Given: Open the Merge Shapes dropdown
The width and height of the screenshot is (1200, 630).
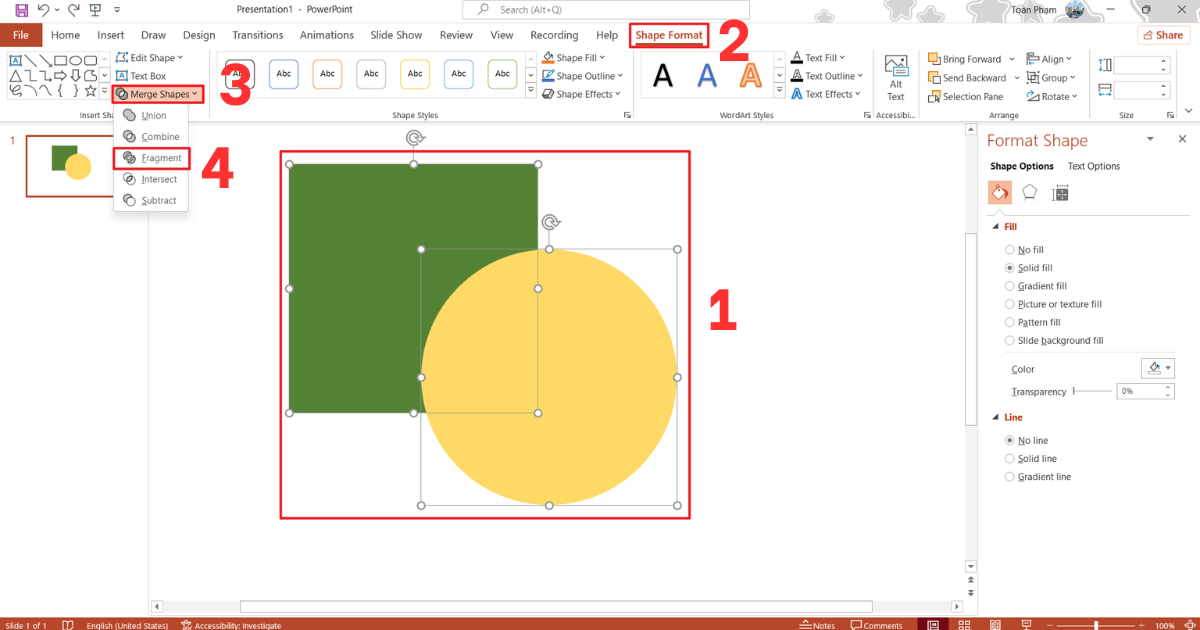Looking at the screenshot, I should point(157,94).
